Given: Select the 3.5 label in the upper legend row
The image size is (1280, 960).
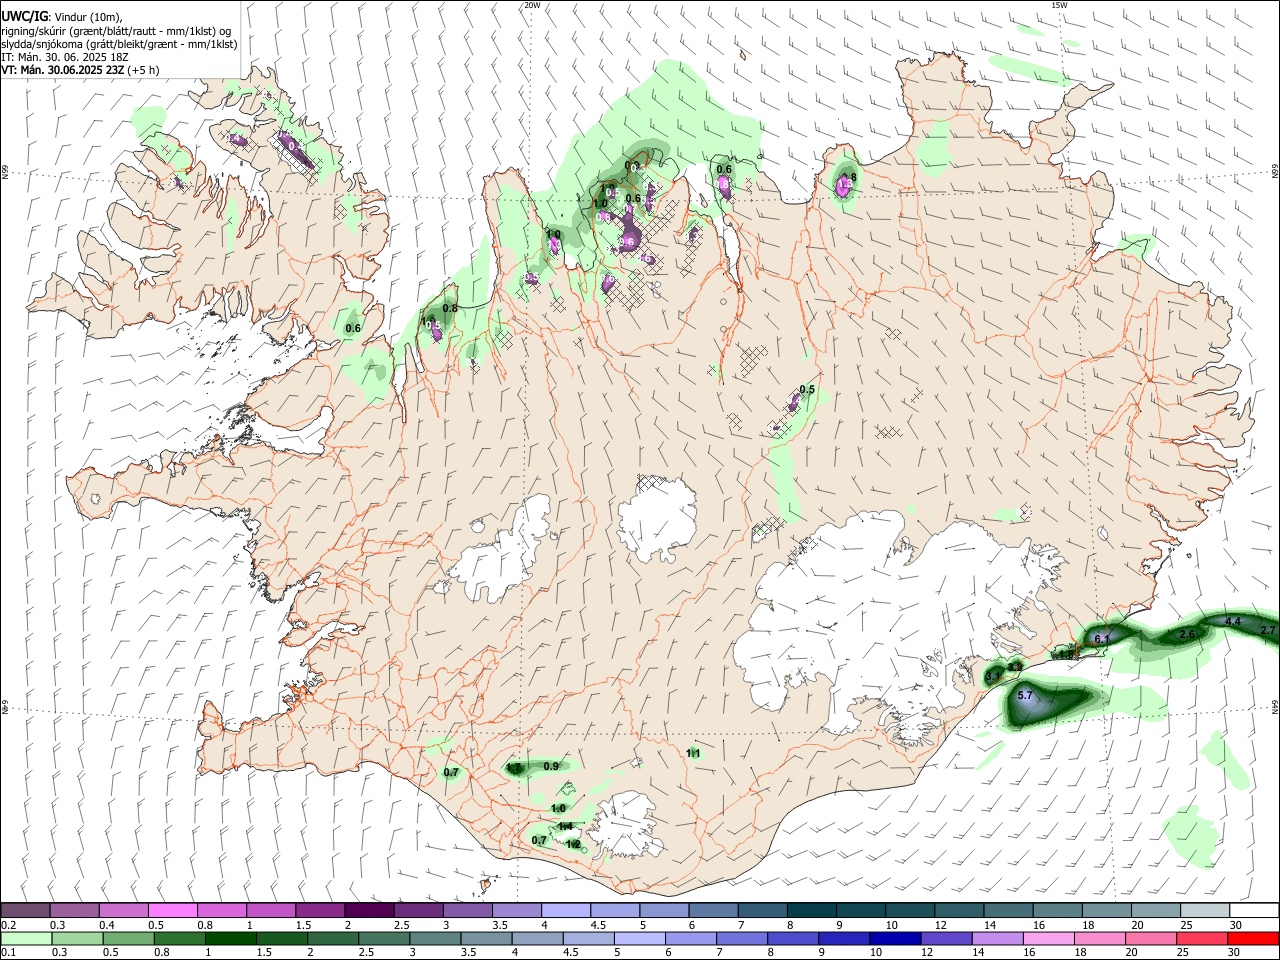Looking at the screenshot, I should coord(500,925).
